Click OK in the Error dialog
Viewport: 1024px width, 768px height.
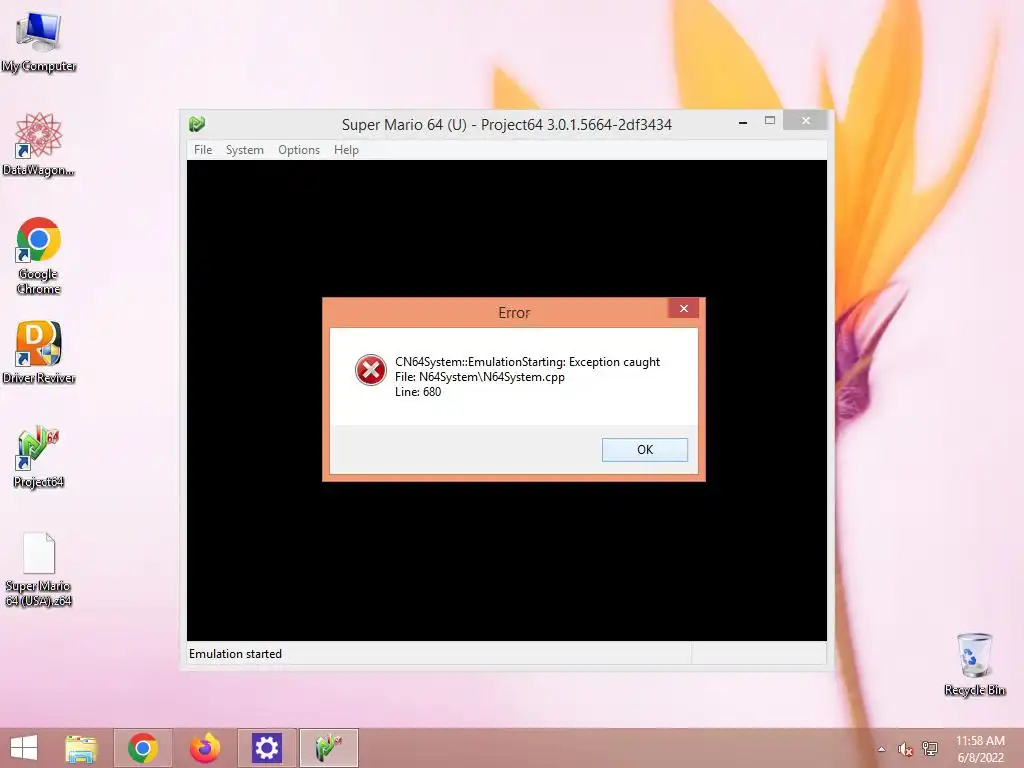645,449
